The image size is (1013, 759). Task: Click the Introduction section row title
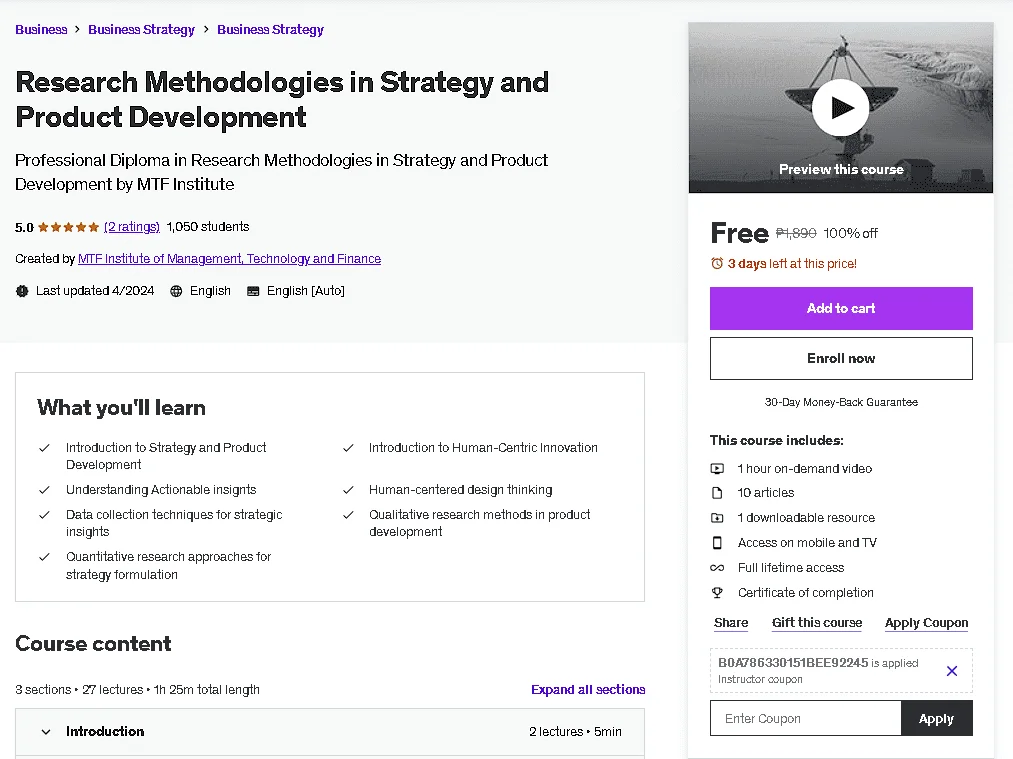[x=105, y=731]
